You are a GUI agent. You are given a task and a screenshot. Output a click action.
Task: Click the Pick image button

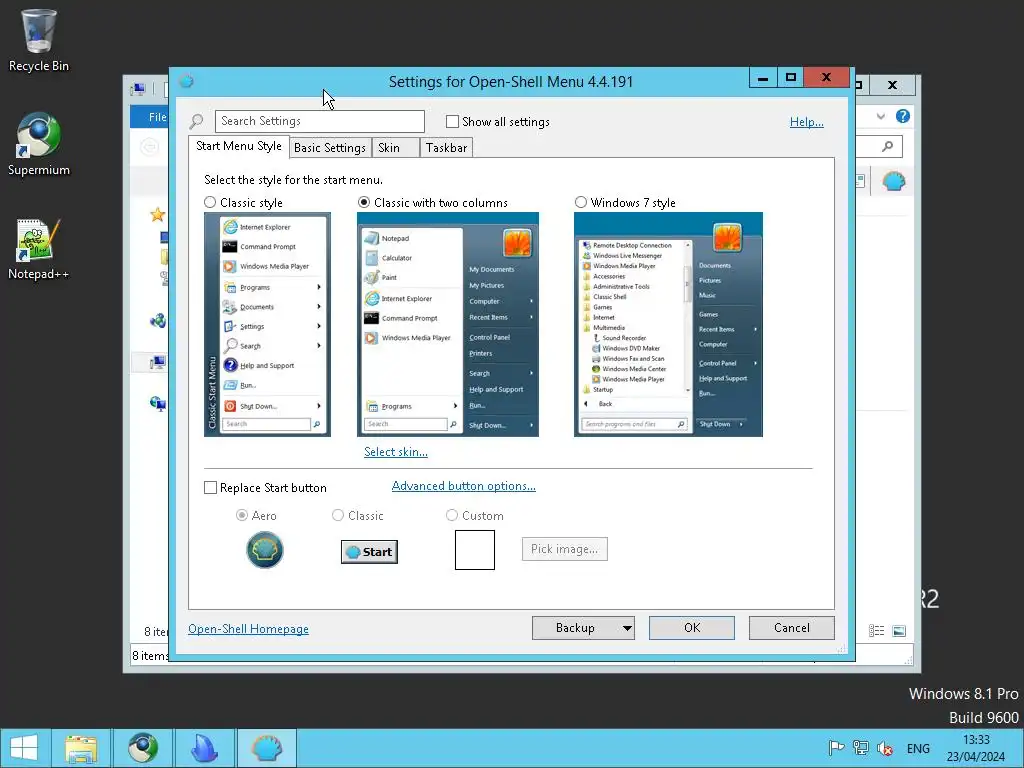pos(564,549)
